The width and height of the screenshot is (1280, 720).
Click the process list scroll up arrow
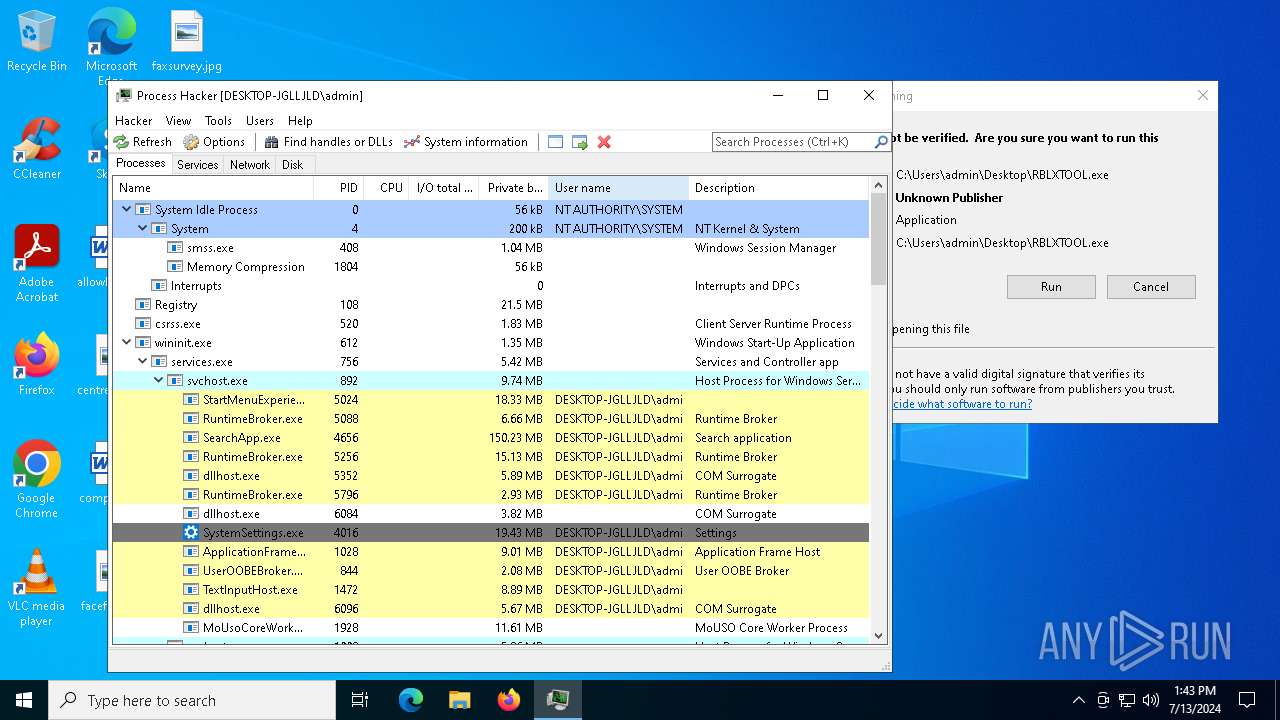(878, 186)
